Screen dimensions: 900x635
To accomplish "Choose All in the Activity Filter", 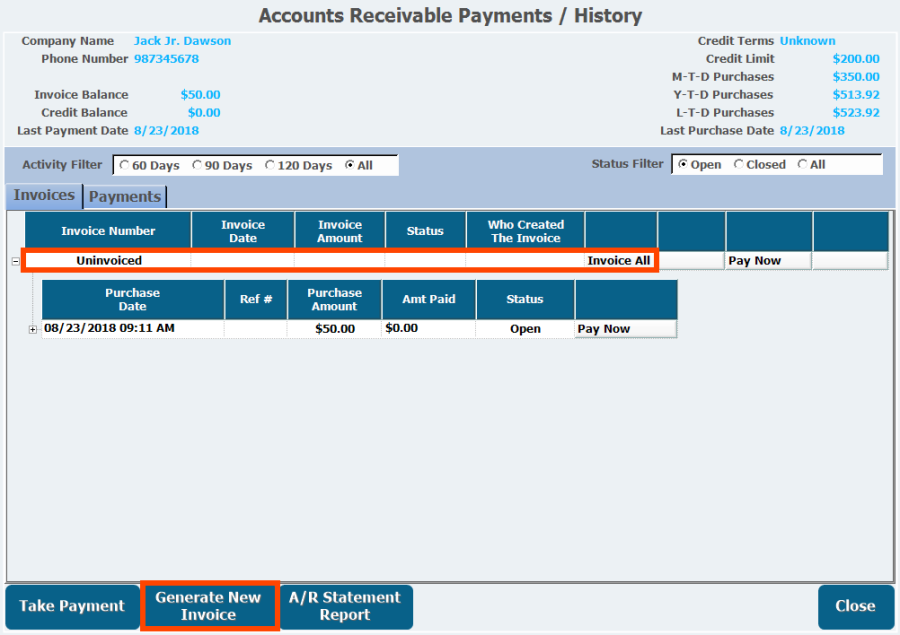I will pyautogui.click(x=349, y=165).
